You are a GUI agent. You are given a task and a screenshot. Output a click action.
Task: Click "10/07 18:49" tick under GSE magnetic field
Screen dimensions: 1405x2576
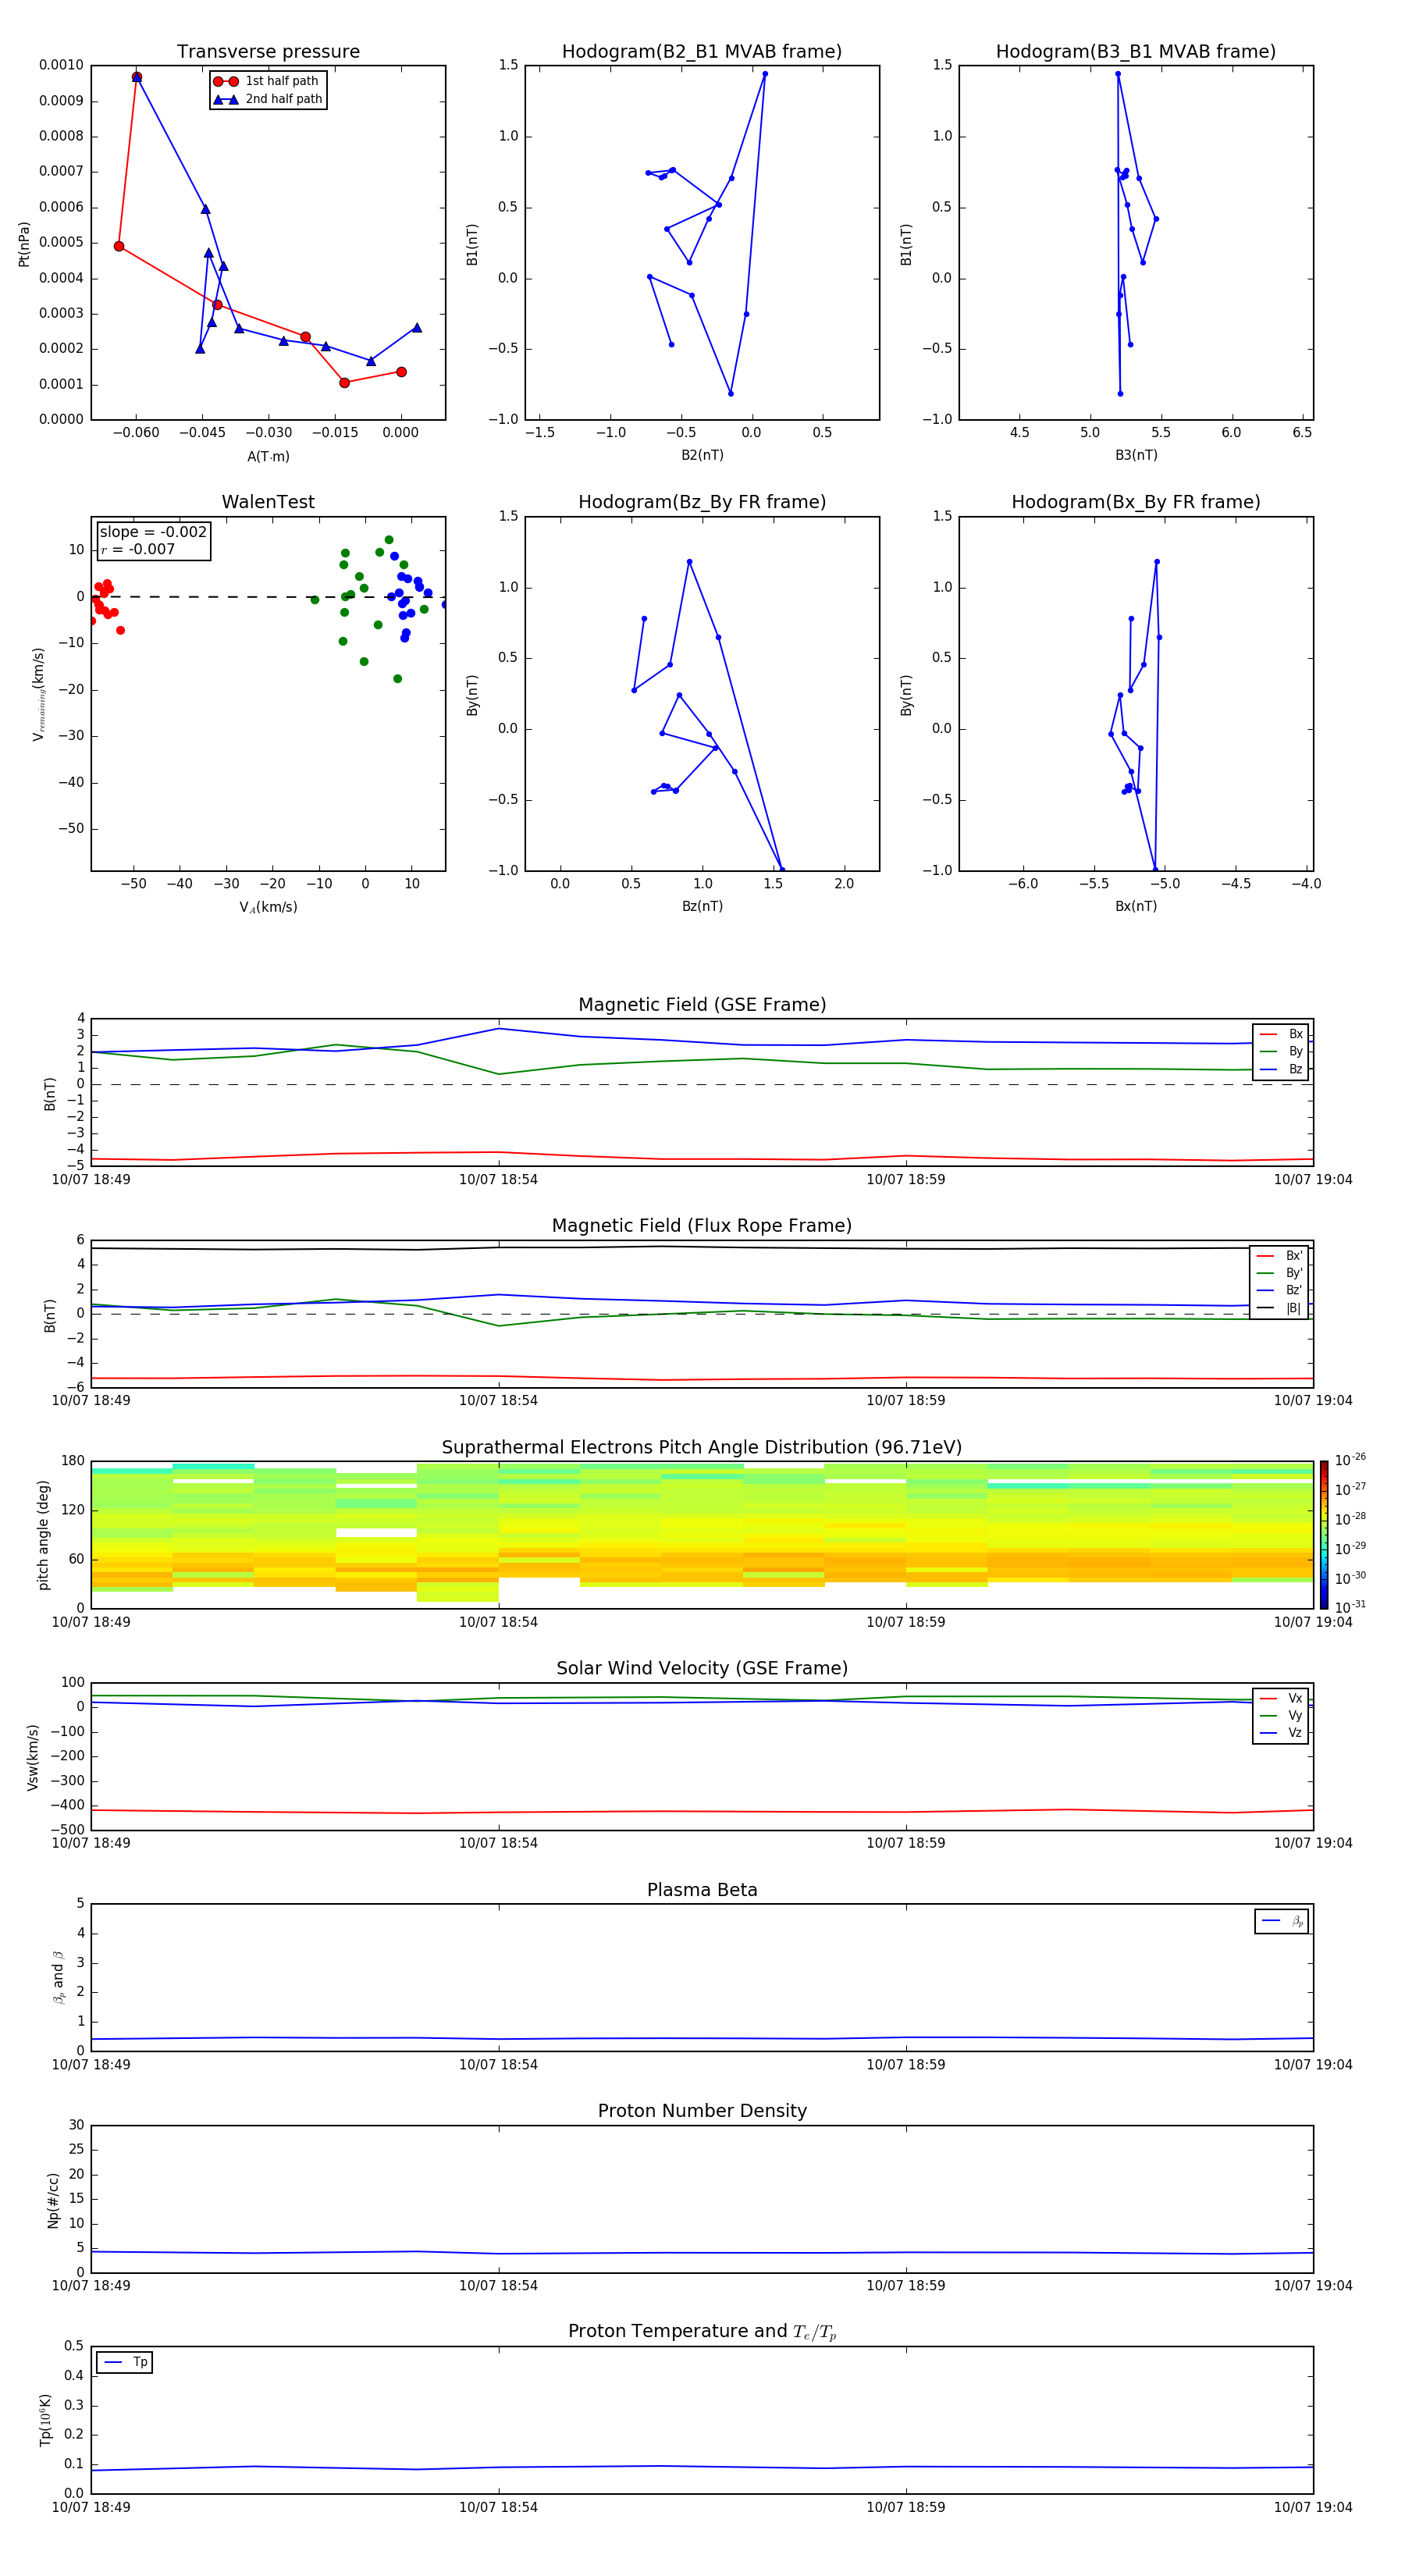click(91, 1180)
